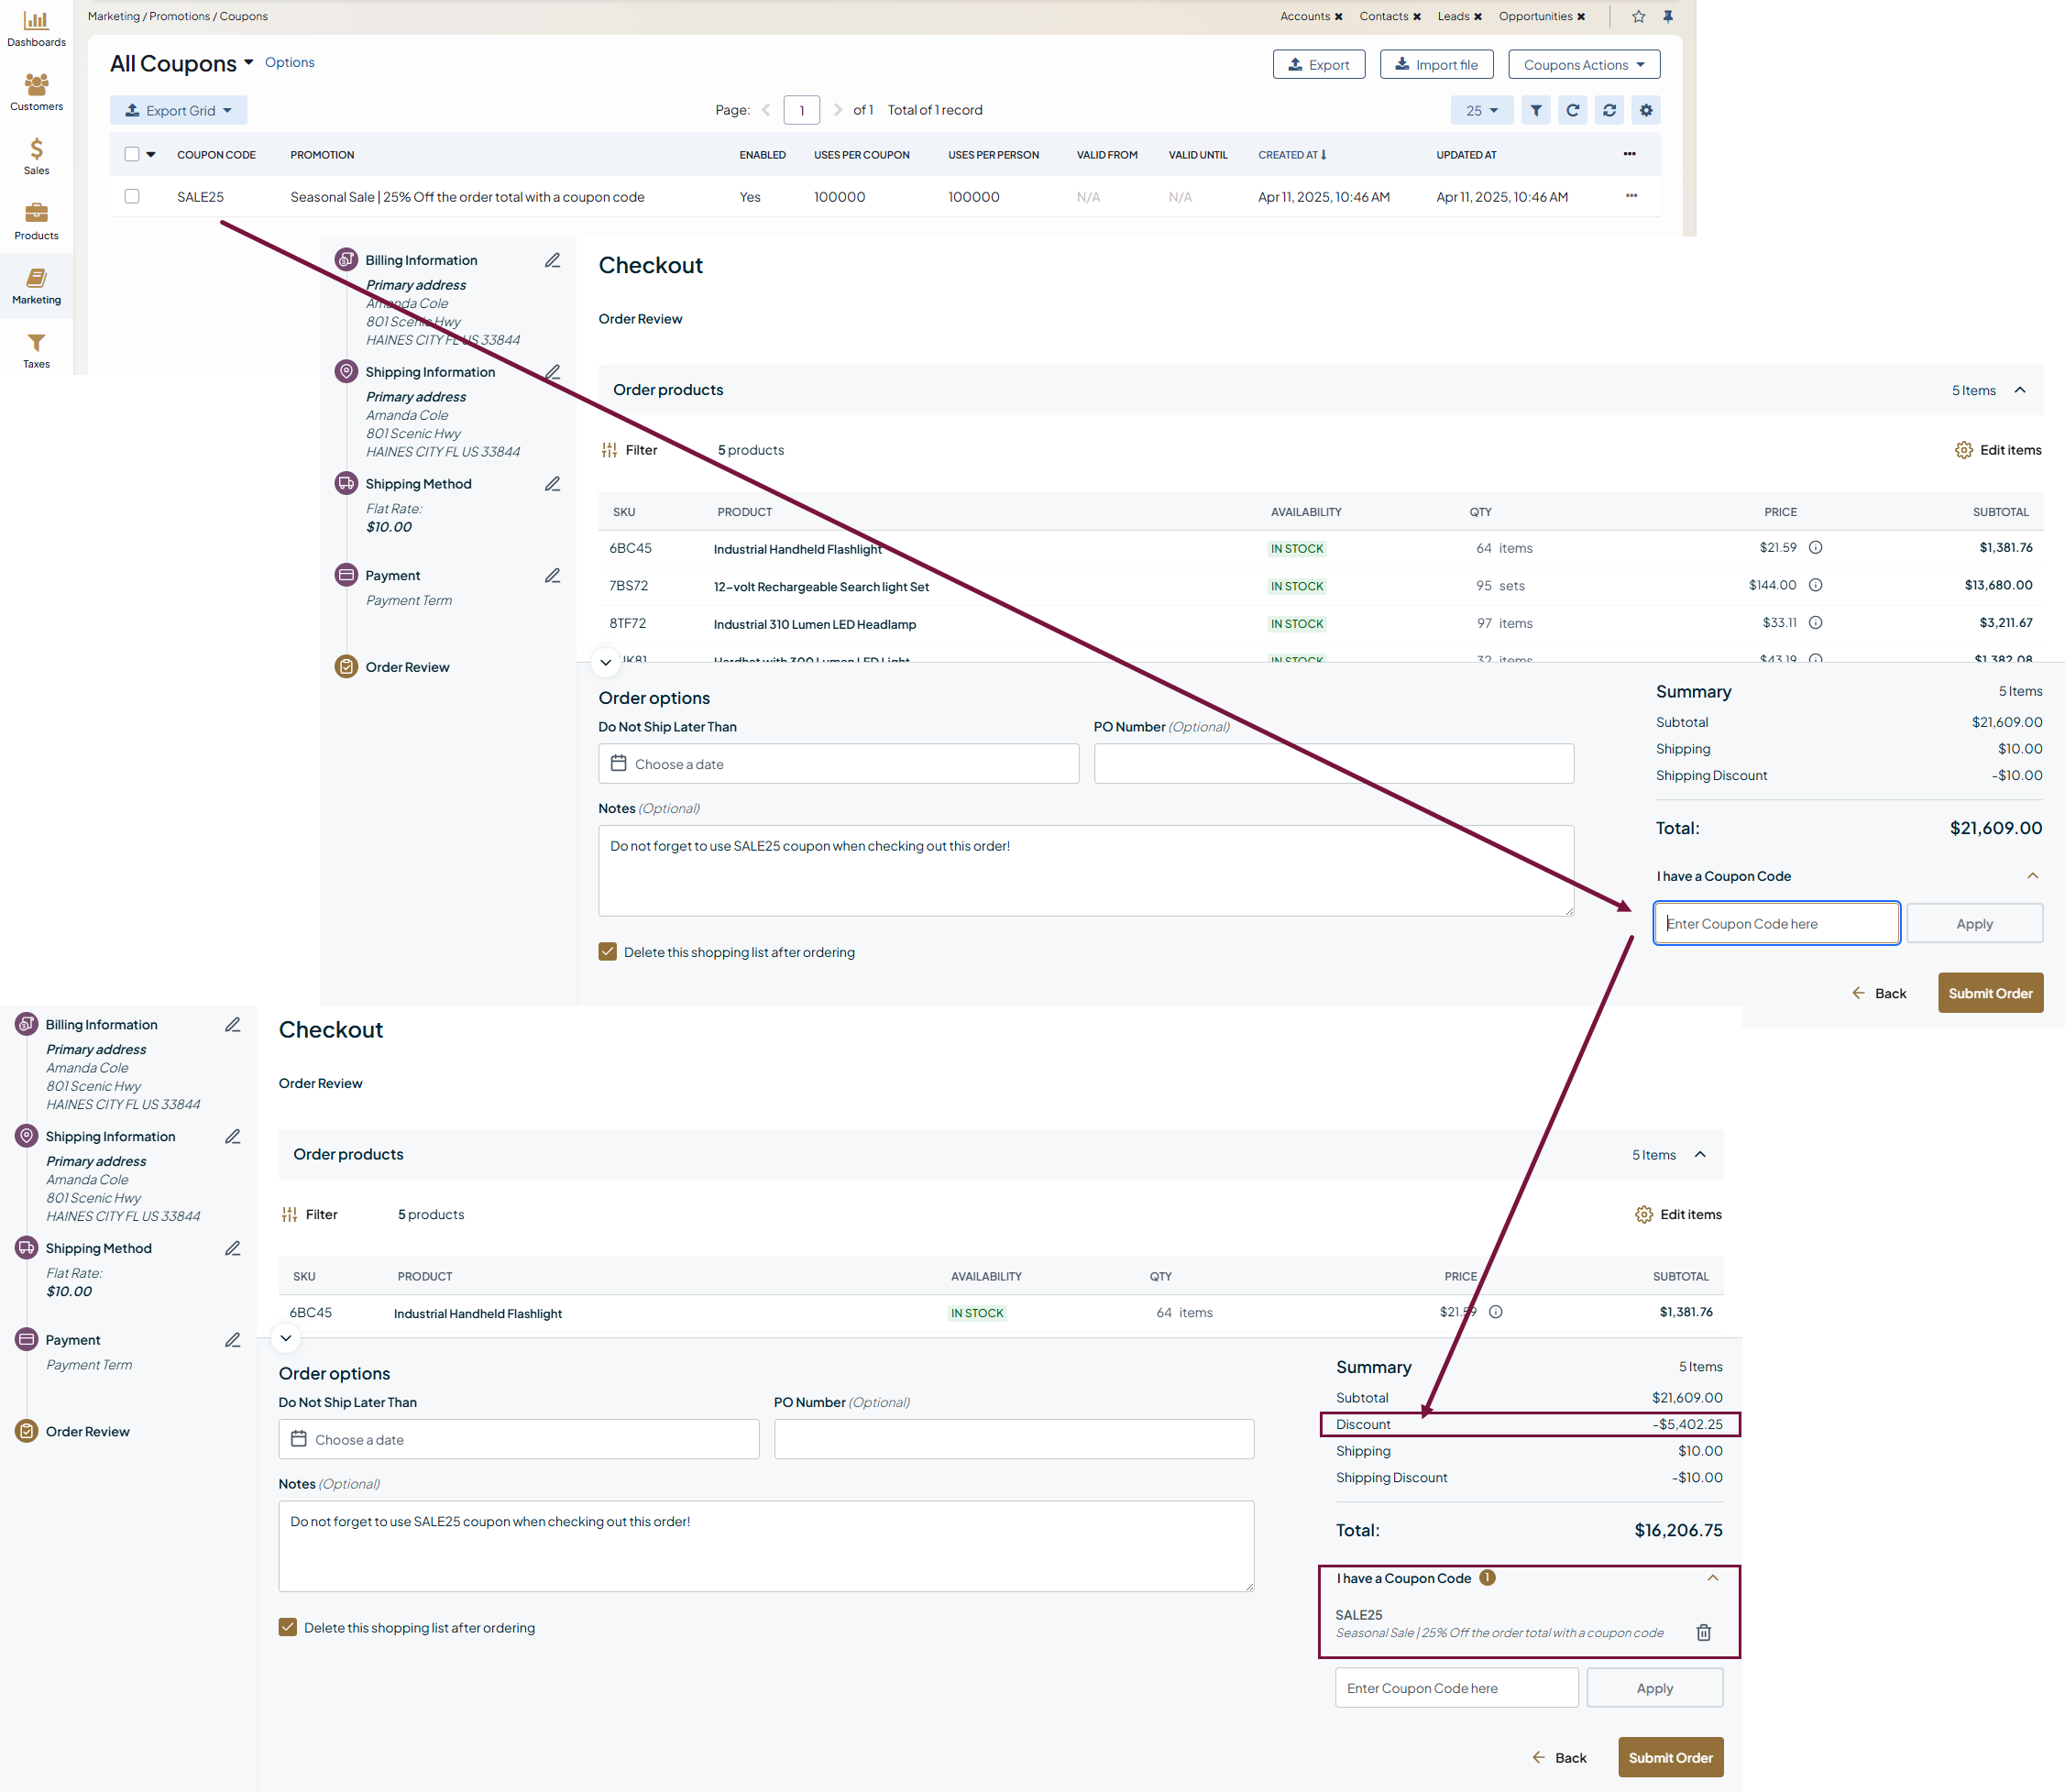The image size is (2065, 1792).
Task: Switch to the Opportunities pinned tab
Action: pos(1534,16)
